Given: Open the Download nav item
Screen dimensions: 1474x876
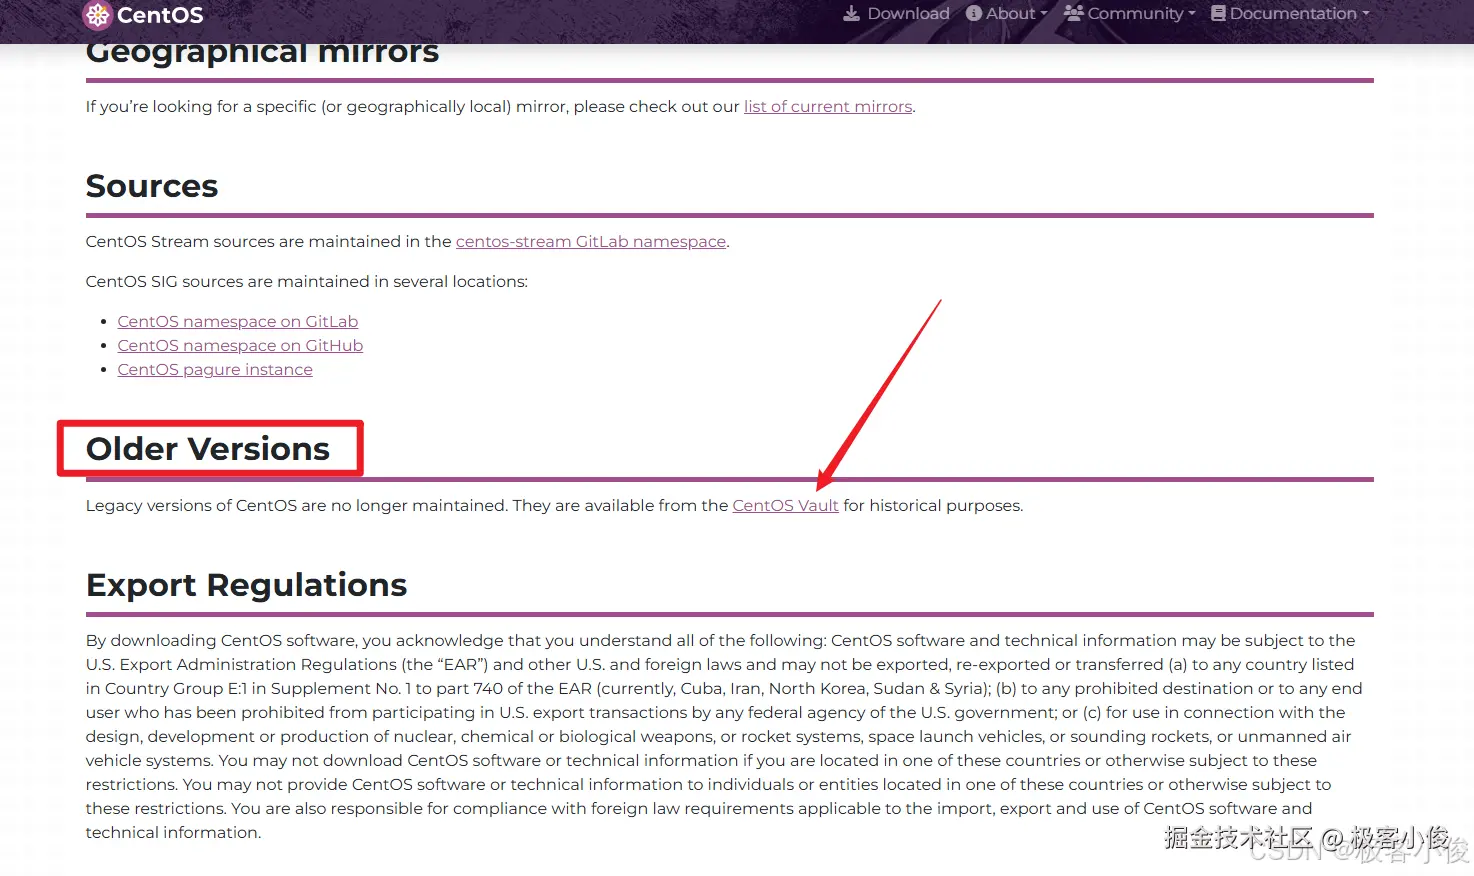Looking at the screenshot, I should [x=897, y=13].
